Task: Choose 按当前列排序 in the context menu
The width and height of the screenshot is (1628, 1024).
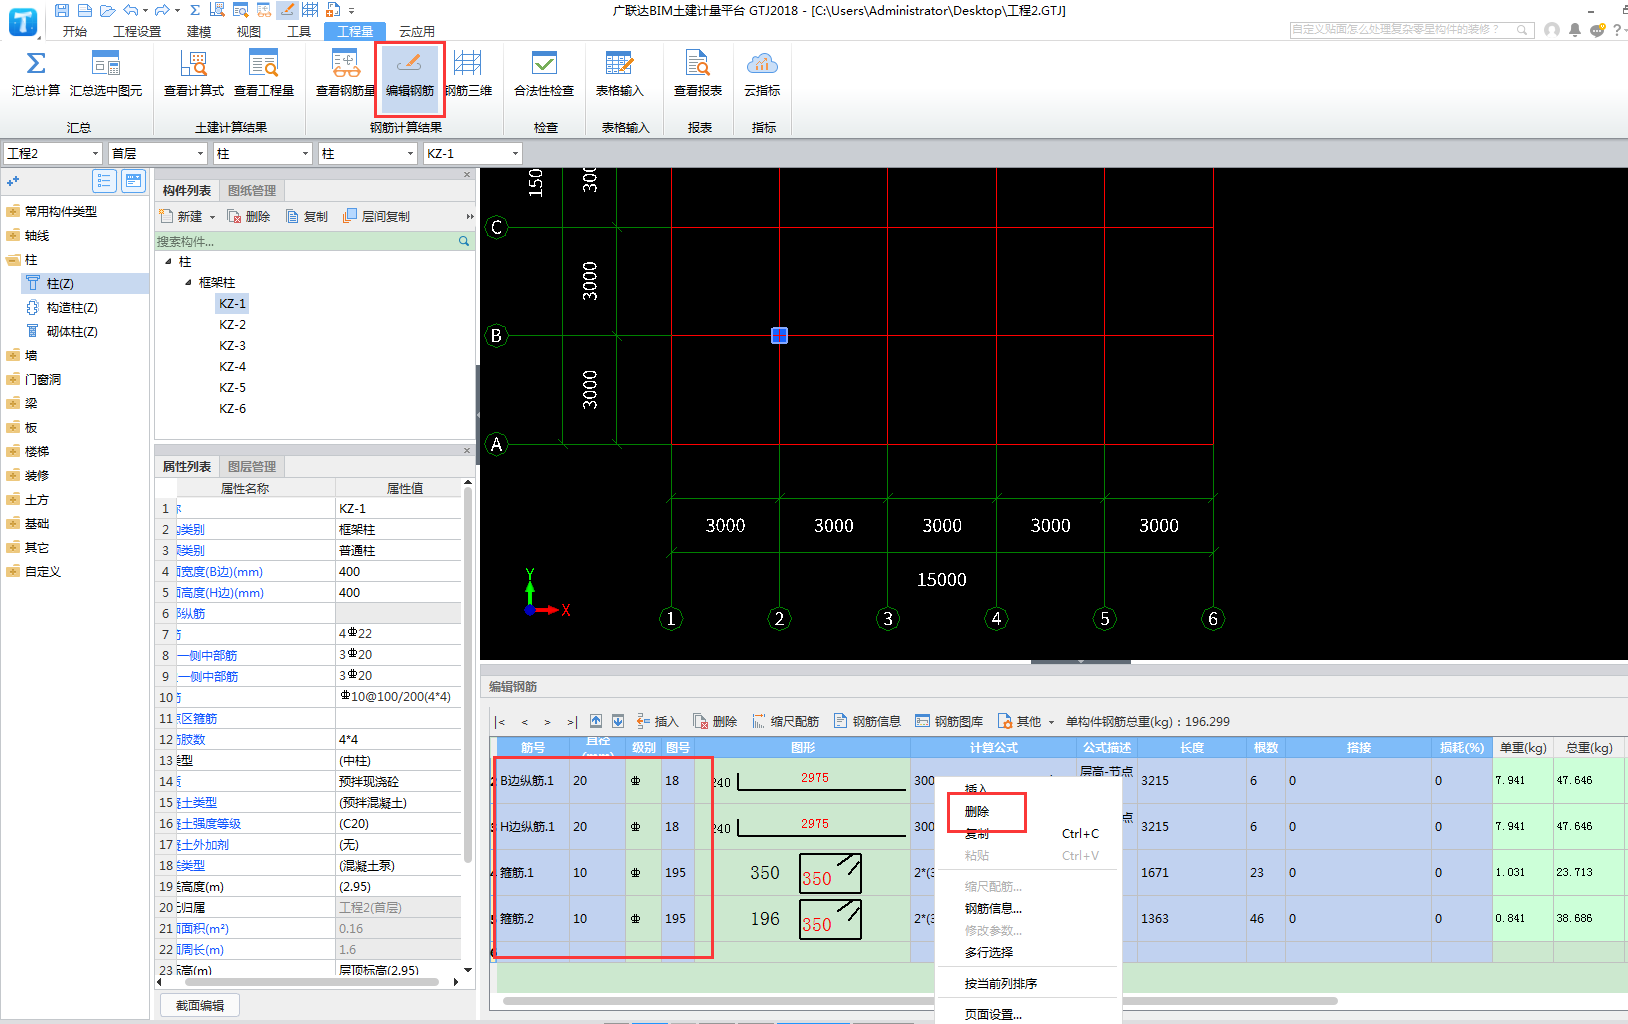Action: [1001, 983]
